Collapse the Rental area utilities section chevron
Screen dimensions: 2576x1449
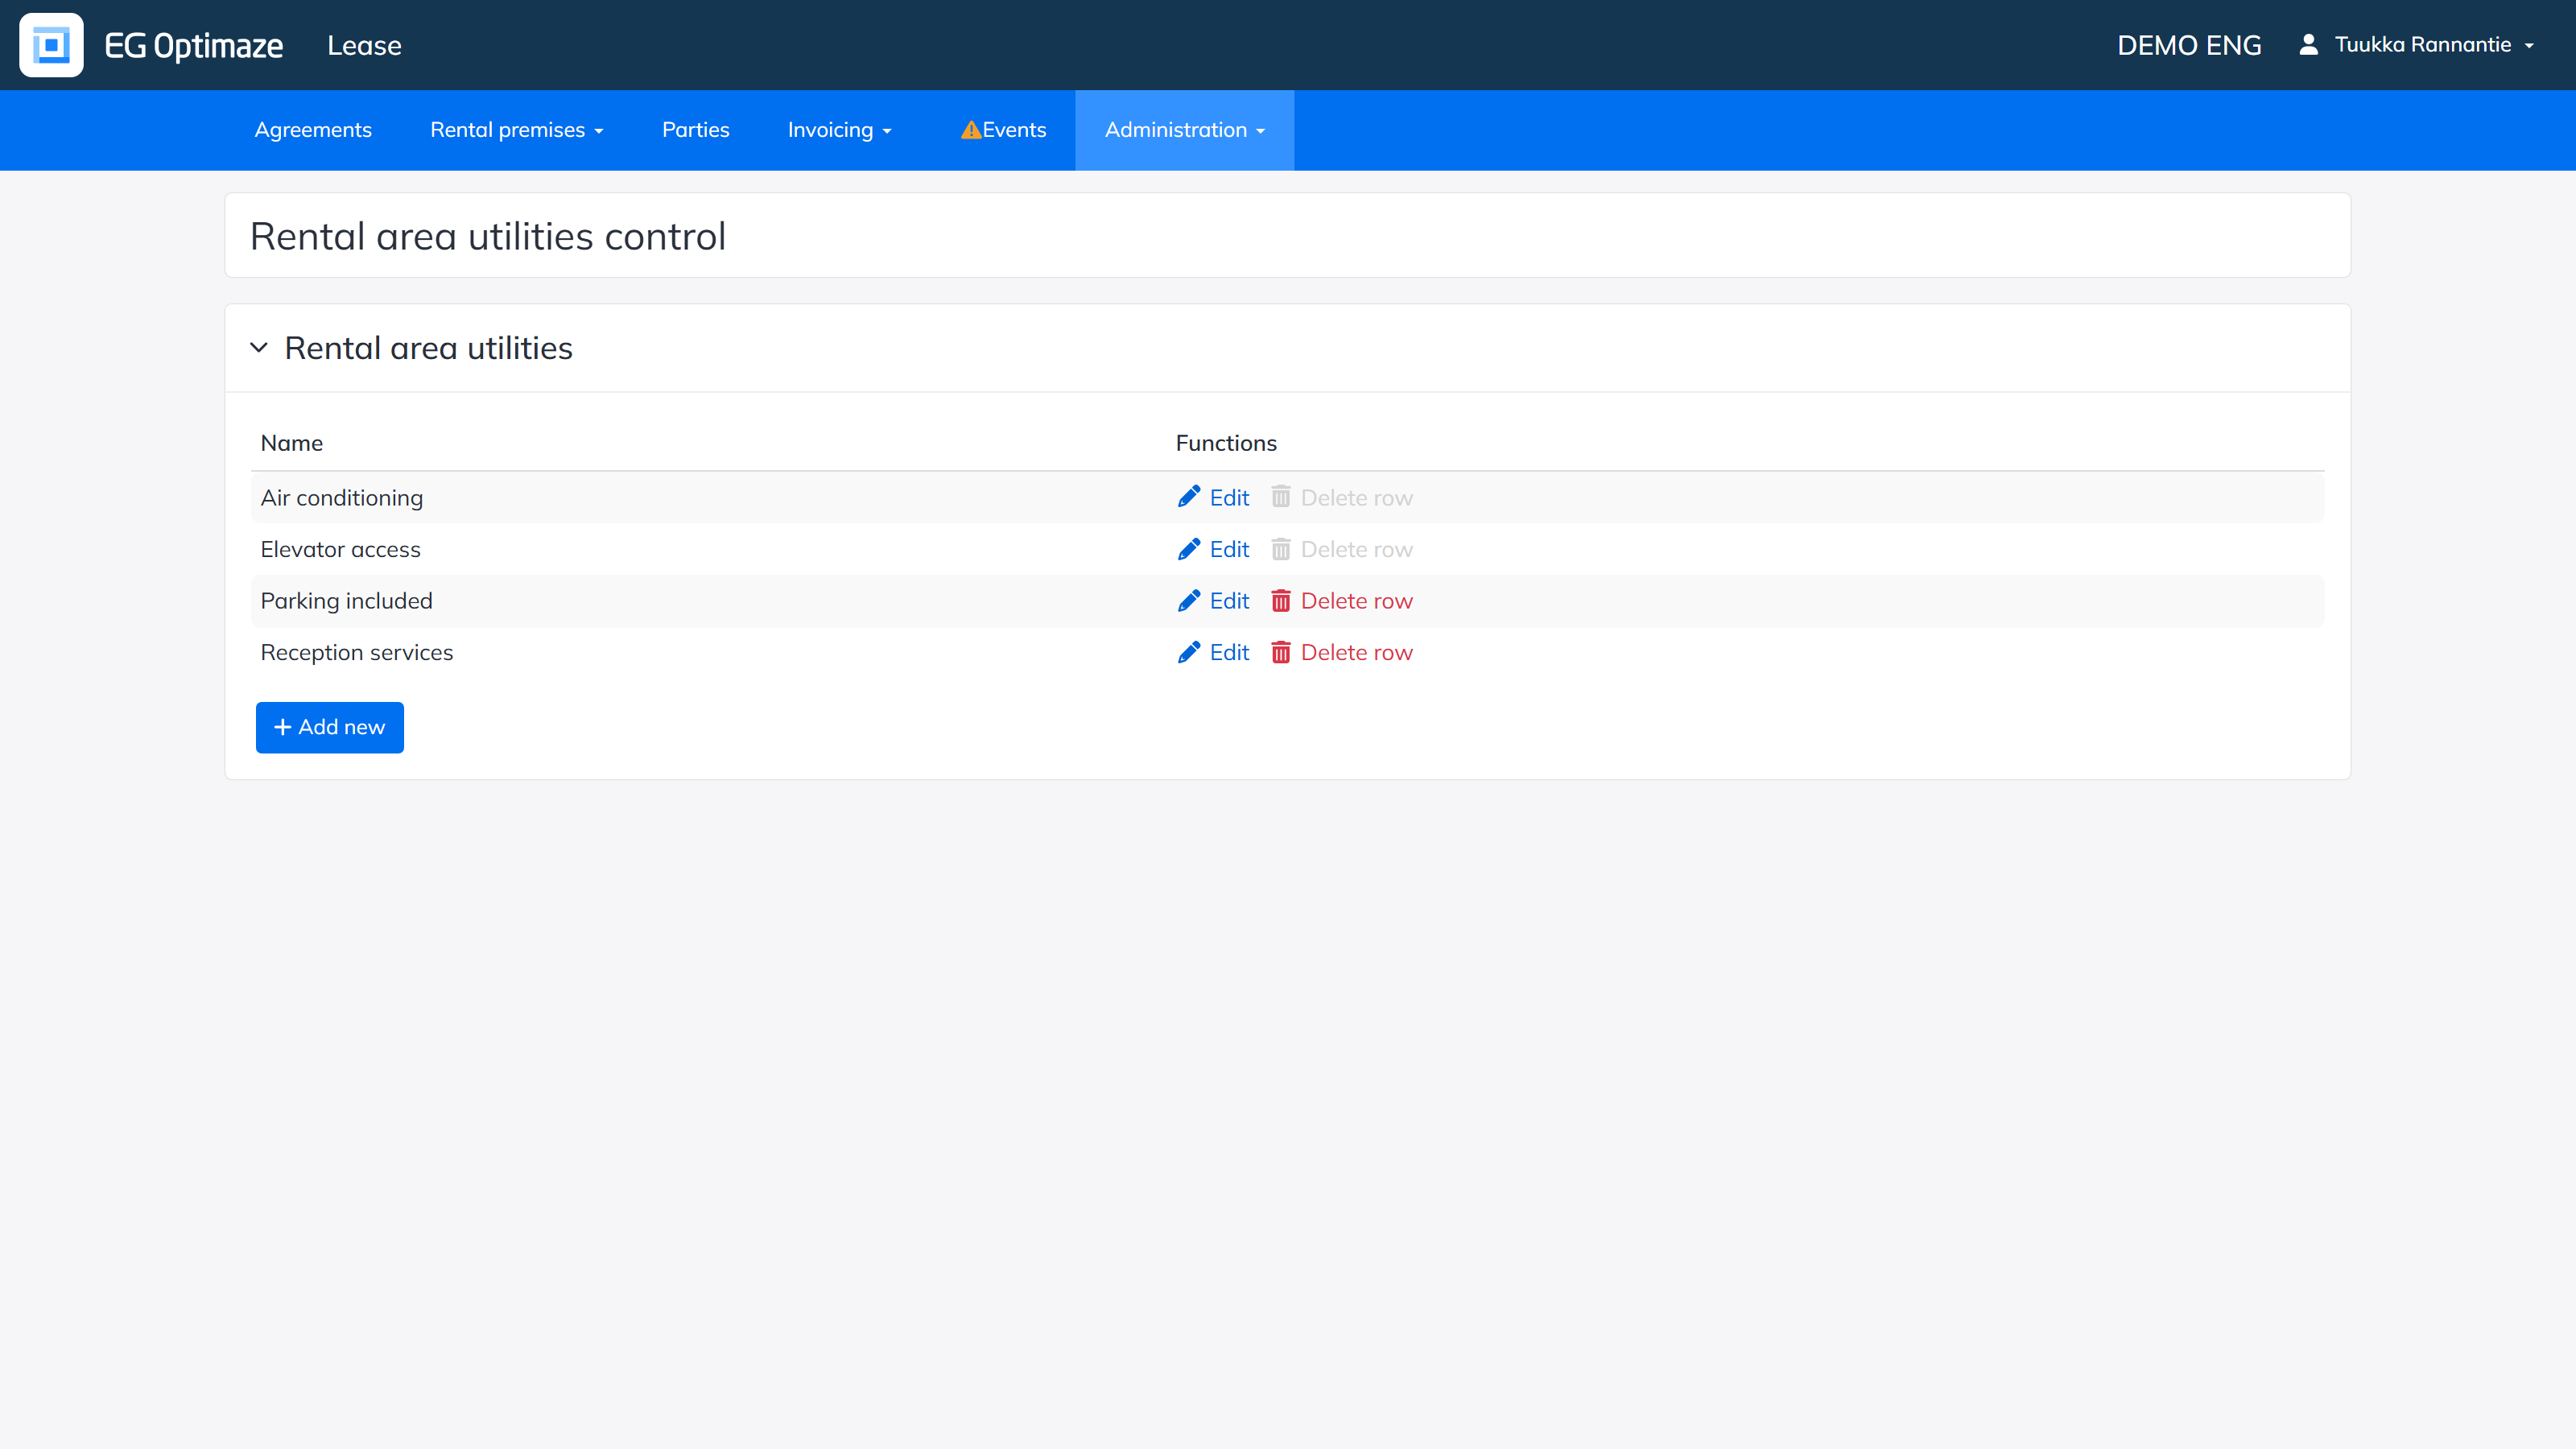click(259, 348)
